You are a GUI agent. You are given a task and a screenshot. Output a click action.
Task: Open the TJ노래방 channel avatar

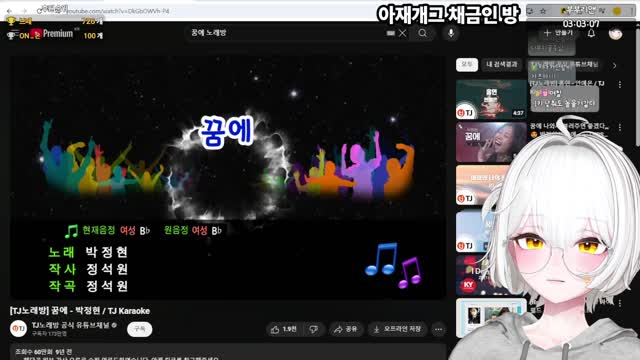pos(18,329)
